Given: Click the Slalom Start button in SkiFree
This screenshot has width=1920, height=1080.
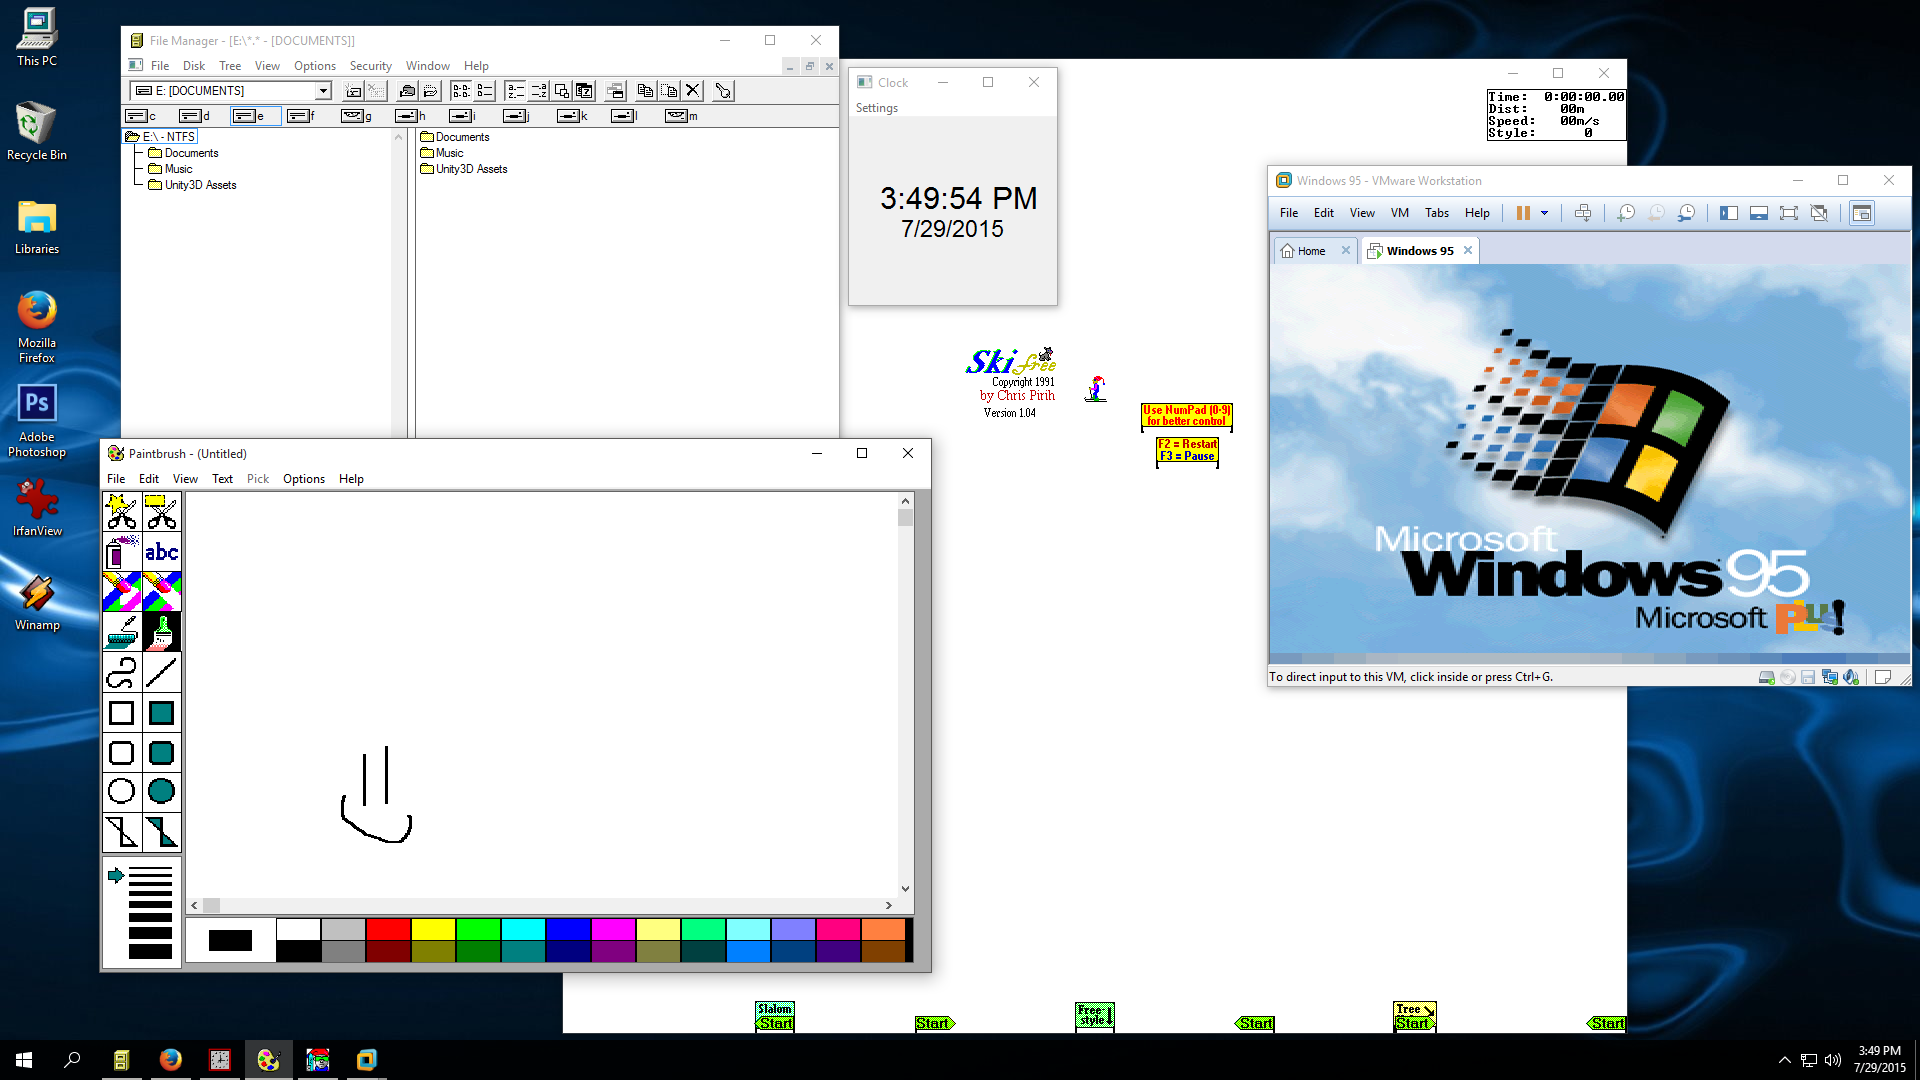Looking at the screenshot, I should coord(774,1014).
